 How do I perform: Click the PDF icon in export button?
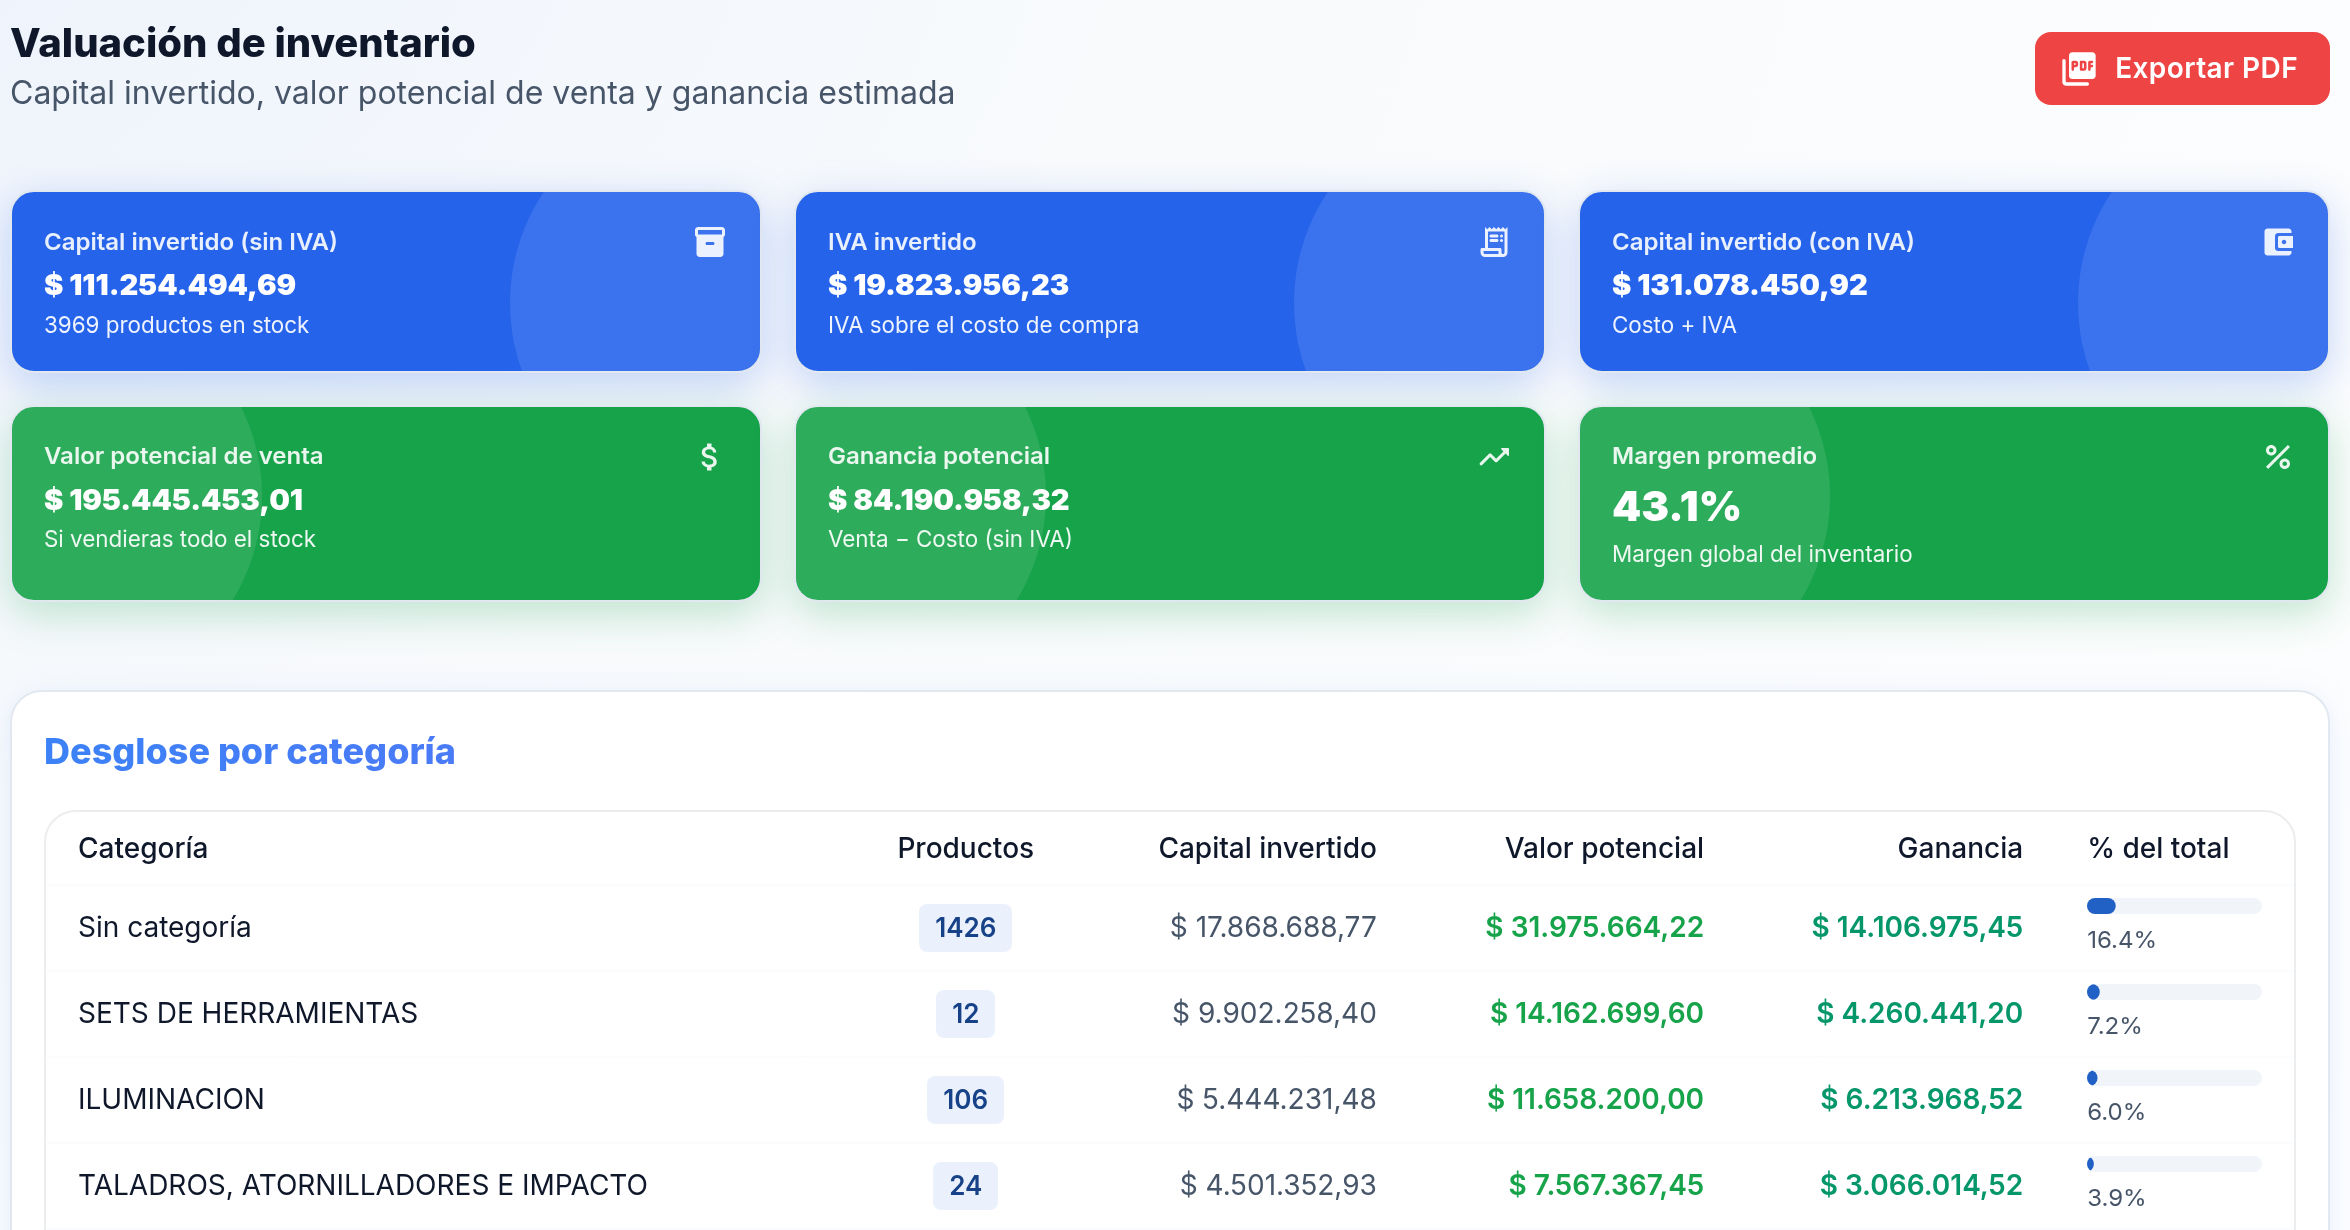coord(2079,68)
